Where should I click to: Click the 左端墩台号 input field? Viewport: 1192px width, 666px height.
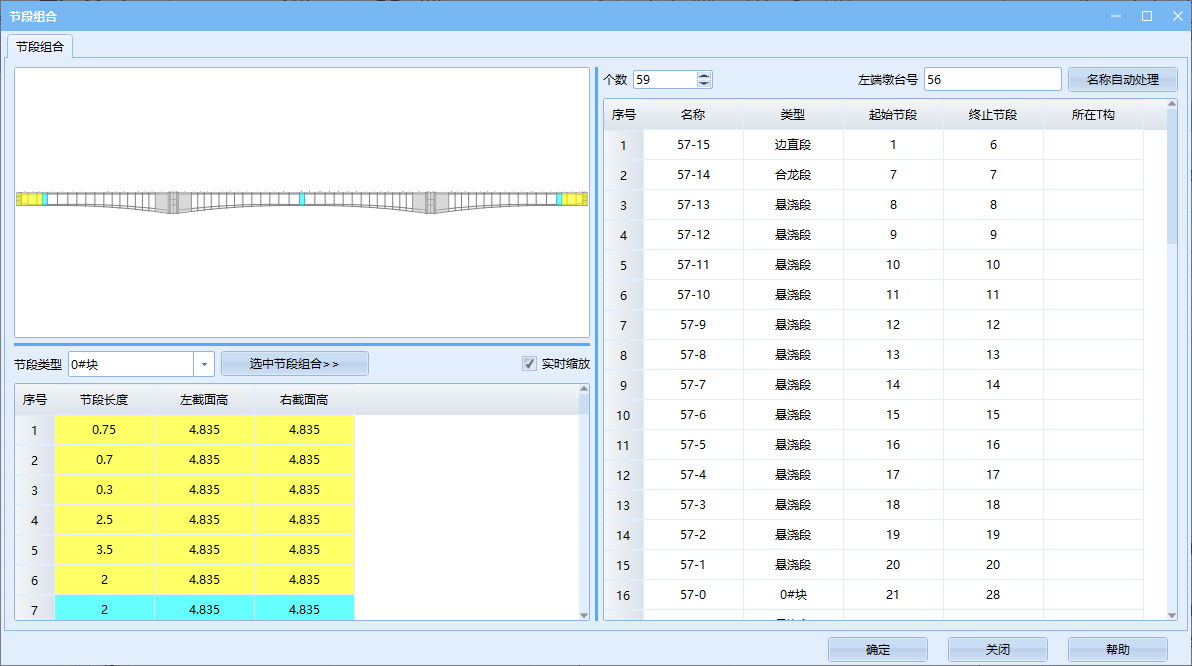coord(992,80)
